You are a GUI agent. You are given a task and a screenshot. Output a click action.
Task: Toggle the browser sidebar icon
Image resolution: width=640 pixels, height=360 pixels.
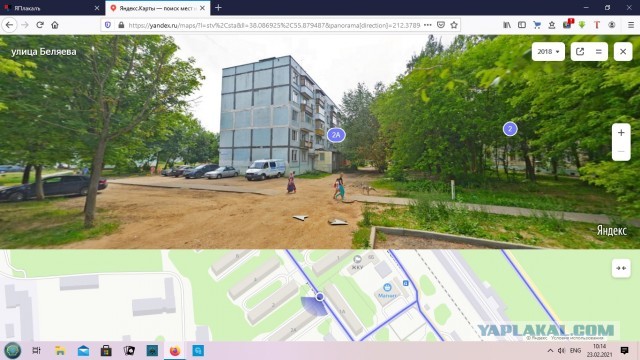point(522,25)
